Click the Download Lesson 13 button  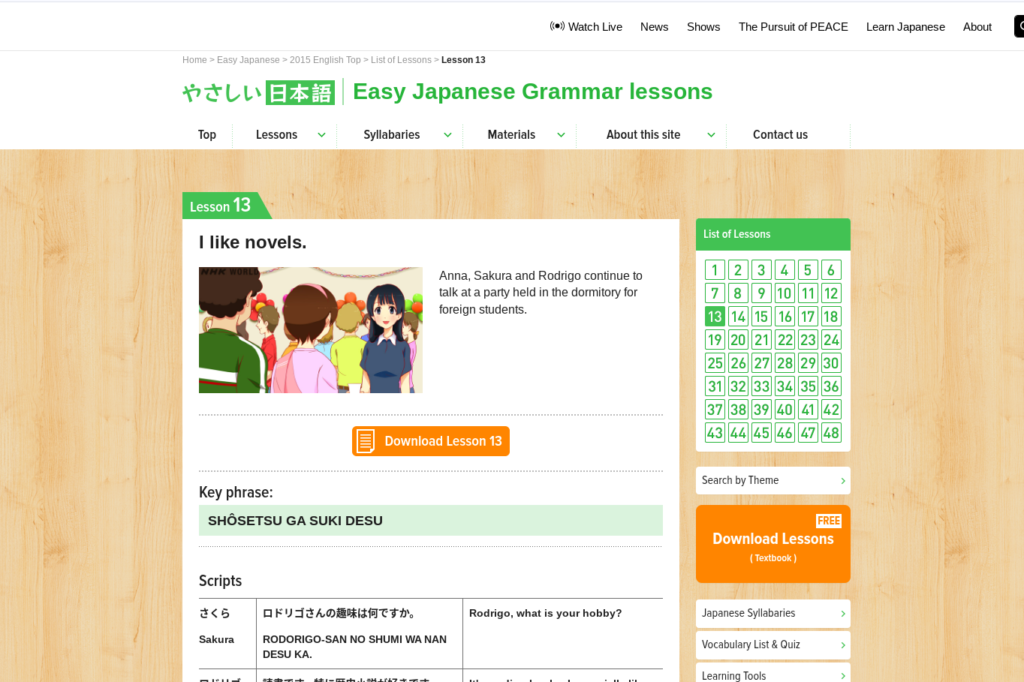(x=430, y=441)
